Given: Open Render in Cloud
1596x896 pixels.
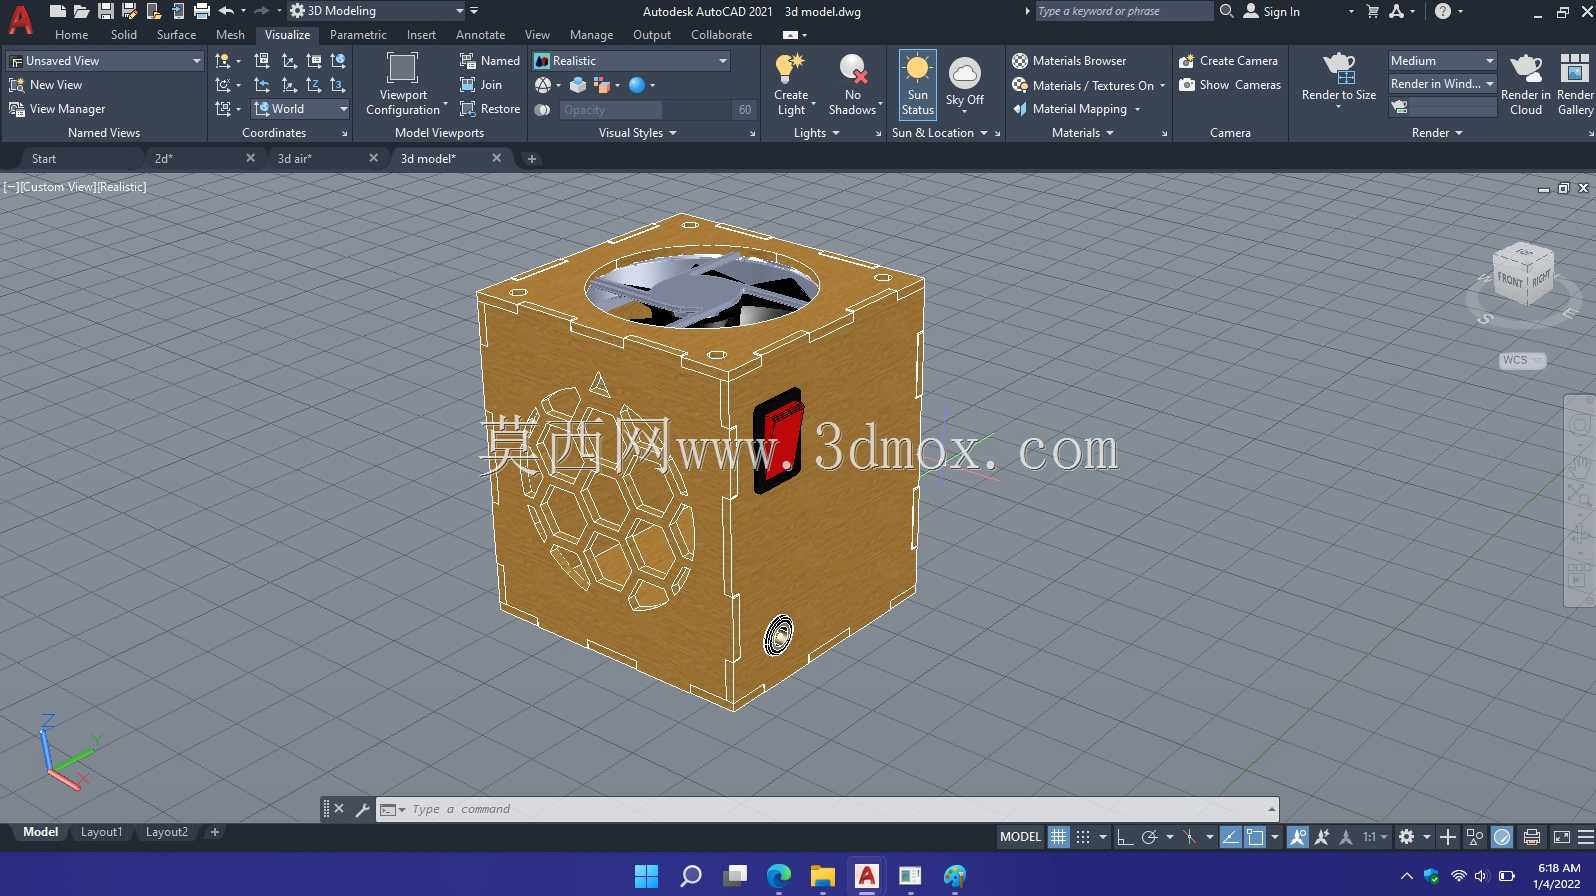Looking at the screenshot, I should click(1526, 84).
